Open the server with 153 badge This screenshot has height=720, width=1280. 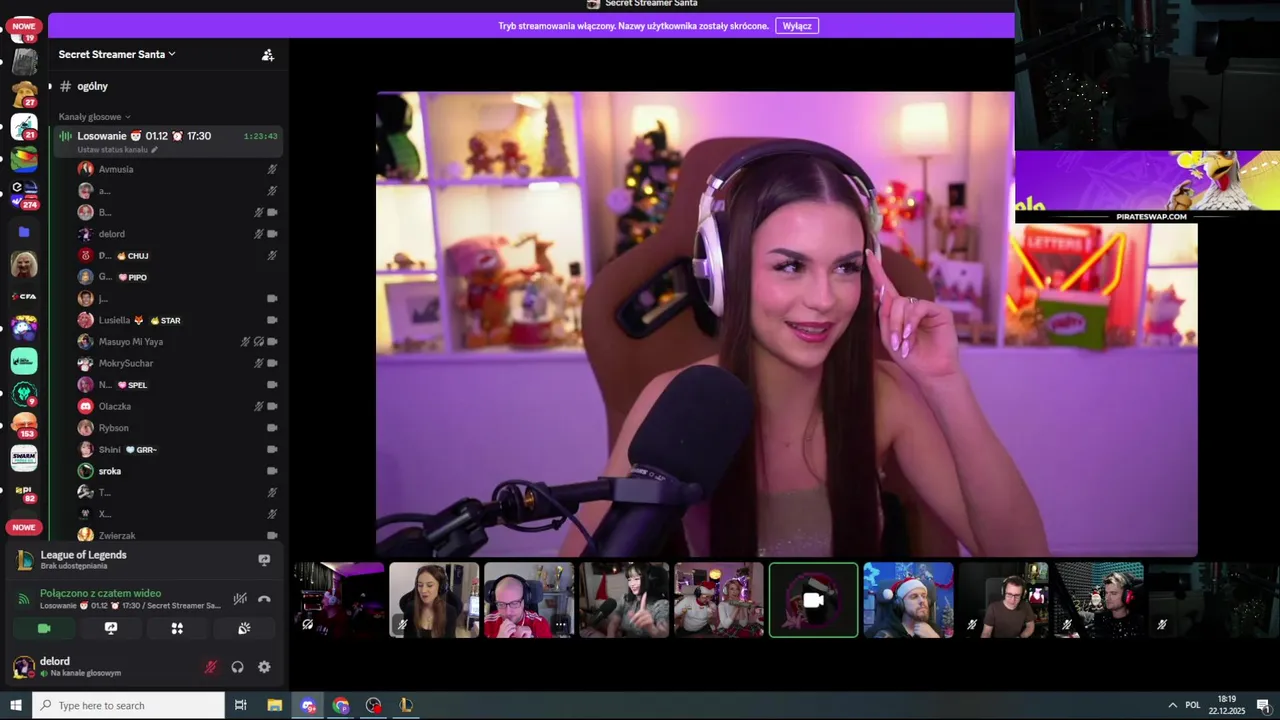tap(24, 425)
